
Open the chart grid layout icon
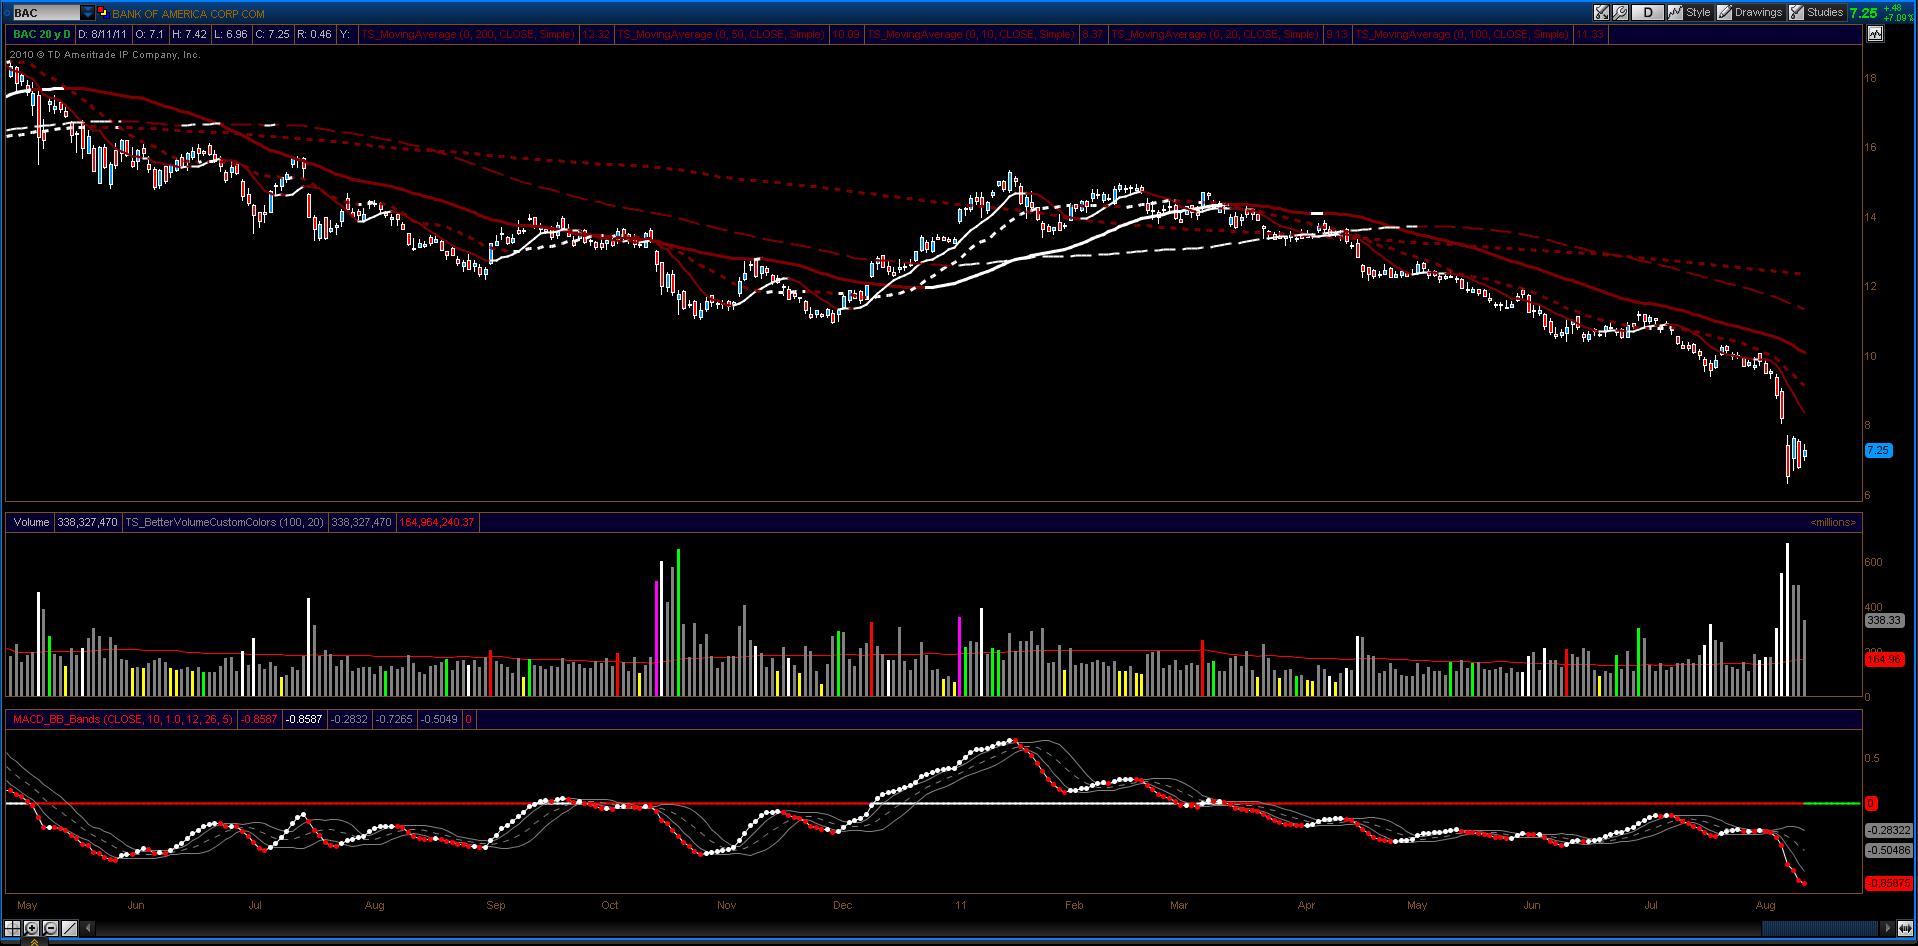14,928
